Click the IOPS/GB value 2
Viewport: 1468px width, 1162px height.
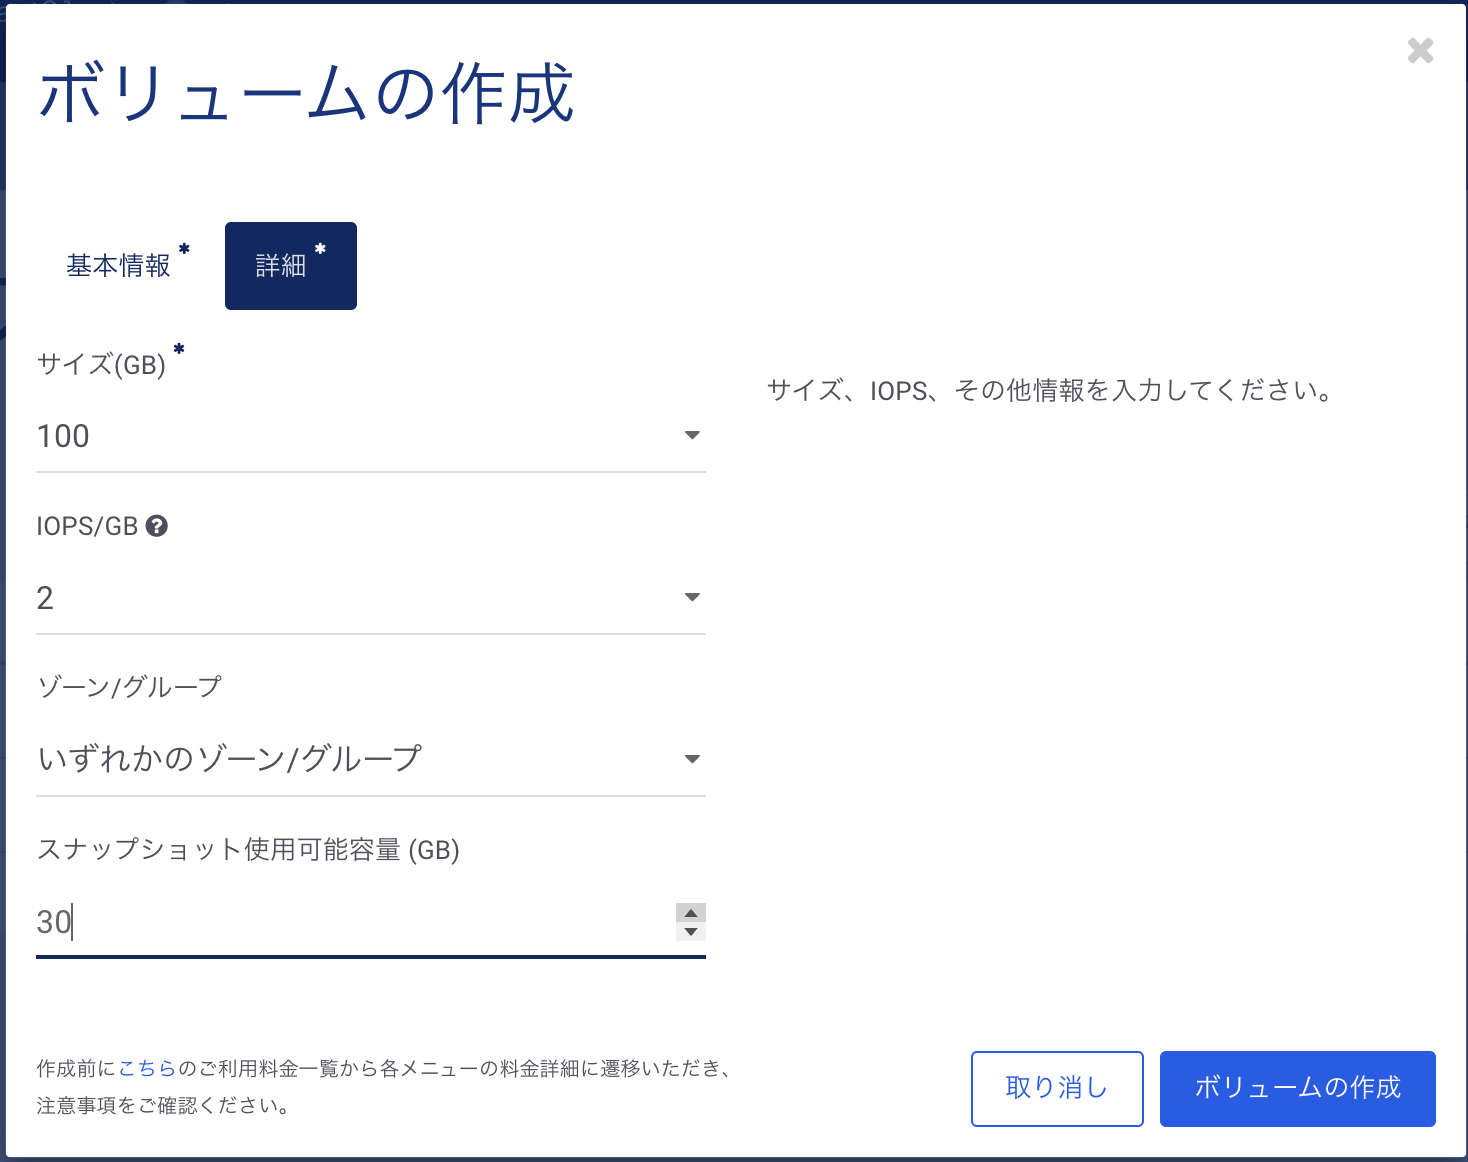pos(45,598)
